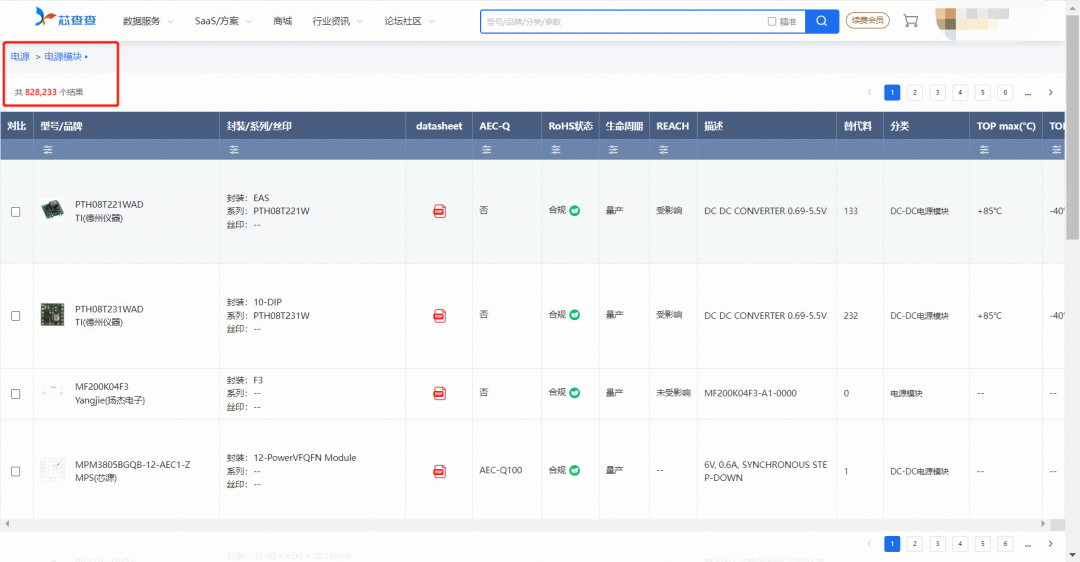Open PDF datasheet for PTH08T221WAD
Image resolution: width=1080 pixels, height=562 pixels.
pyautogui.click(x=439, y=211)
